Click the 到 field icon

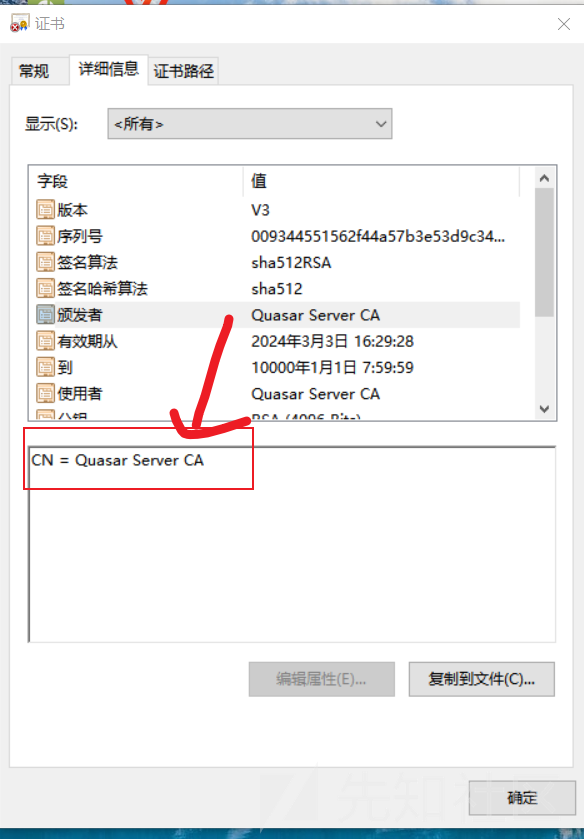(45, 367)
